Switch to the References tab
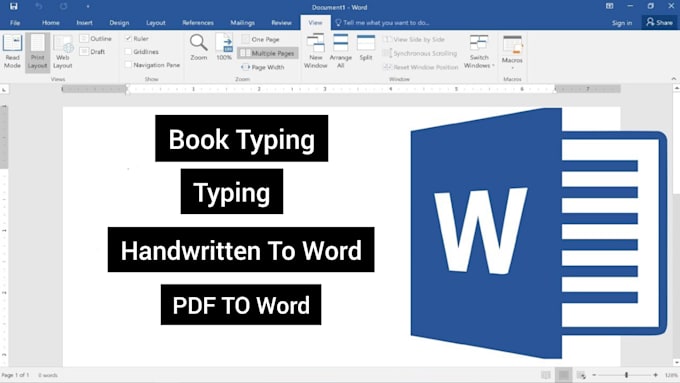680x383 pixels. point(198,23)
